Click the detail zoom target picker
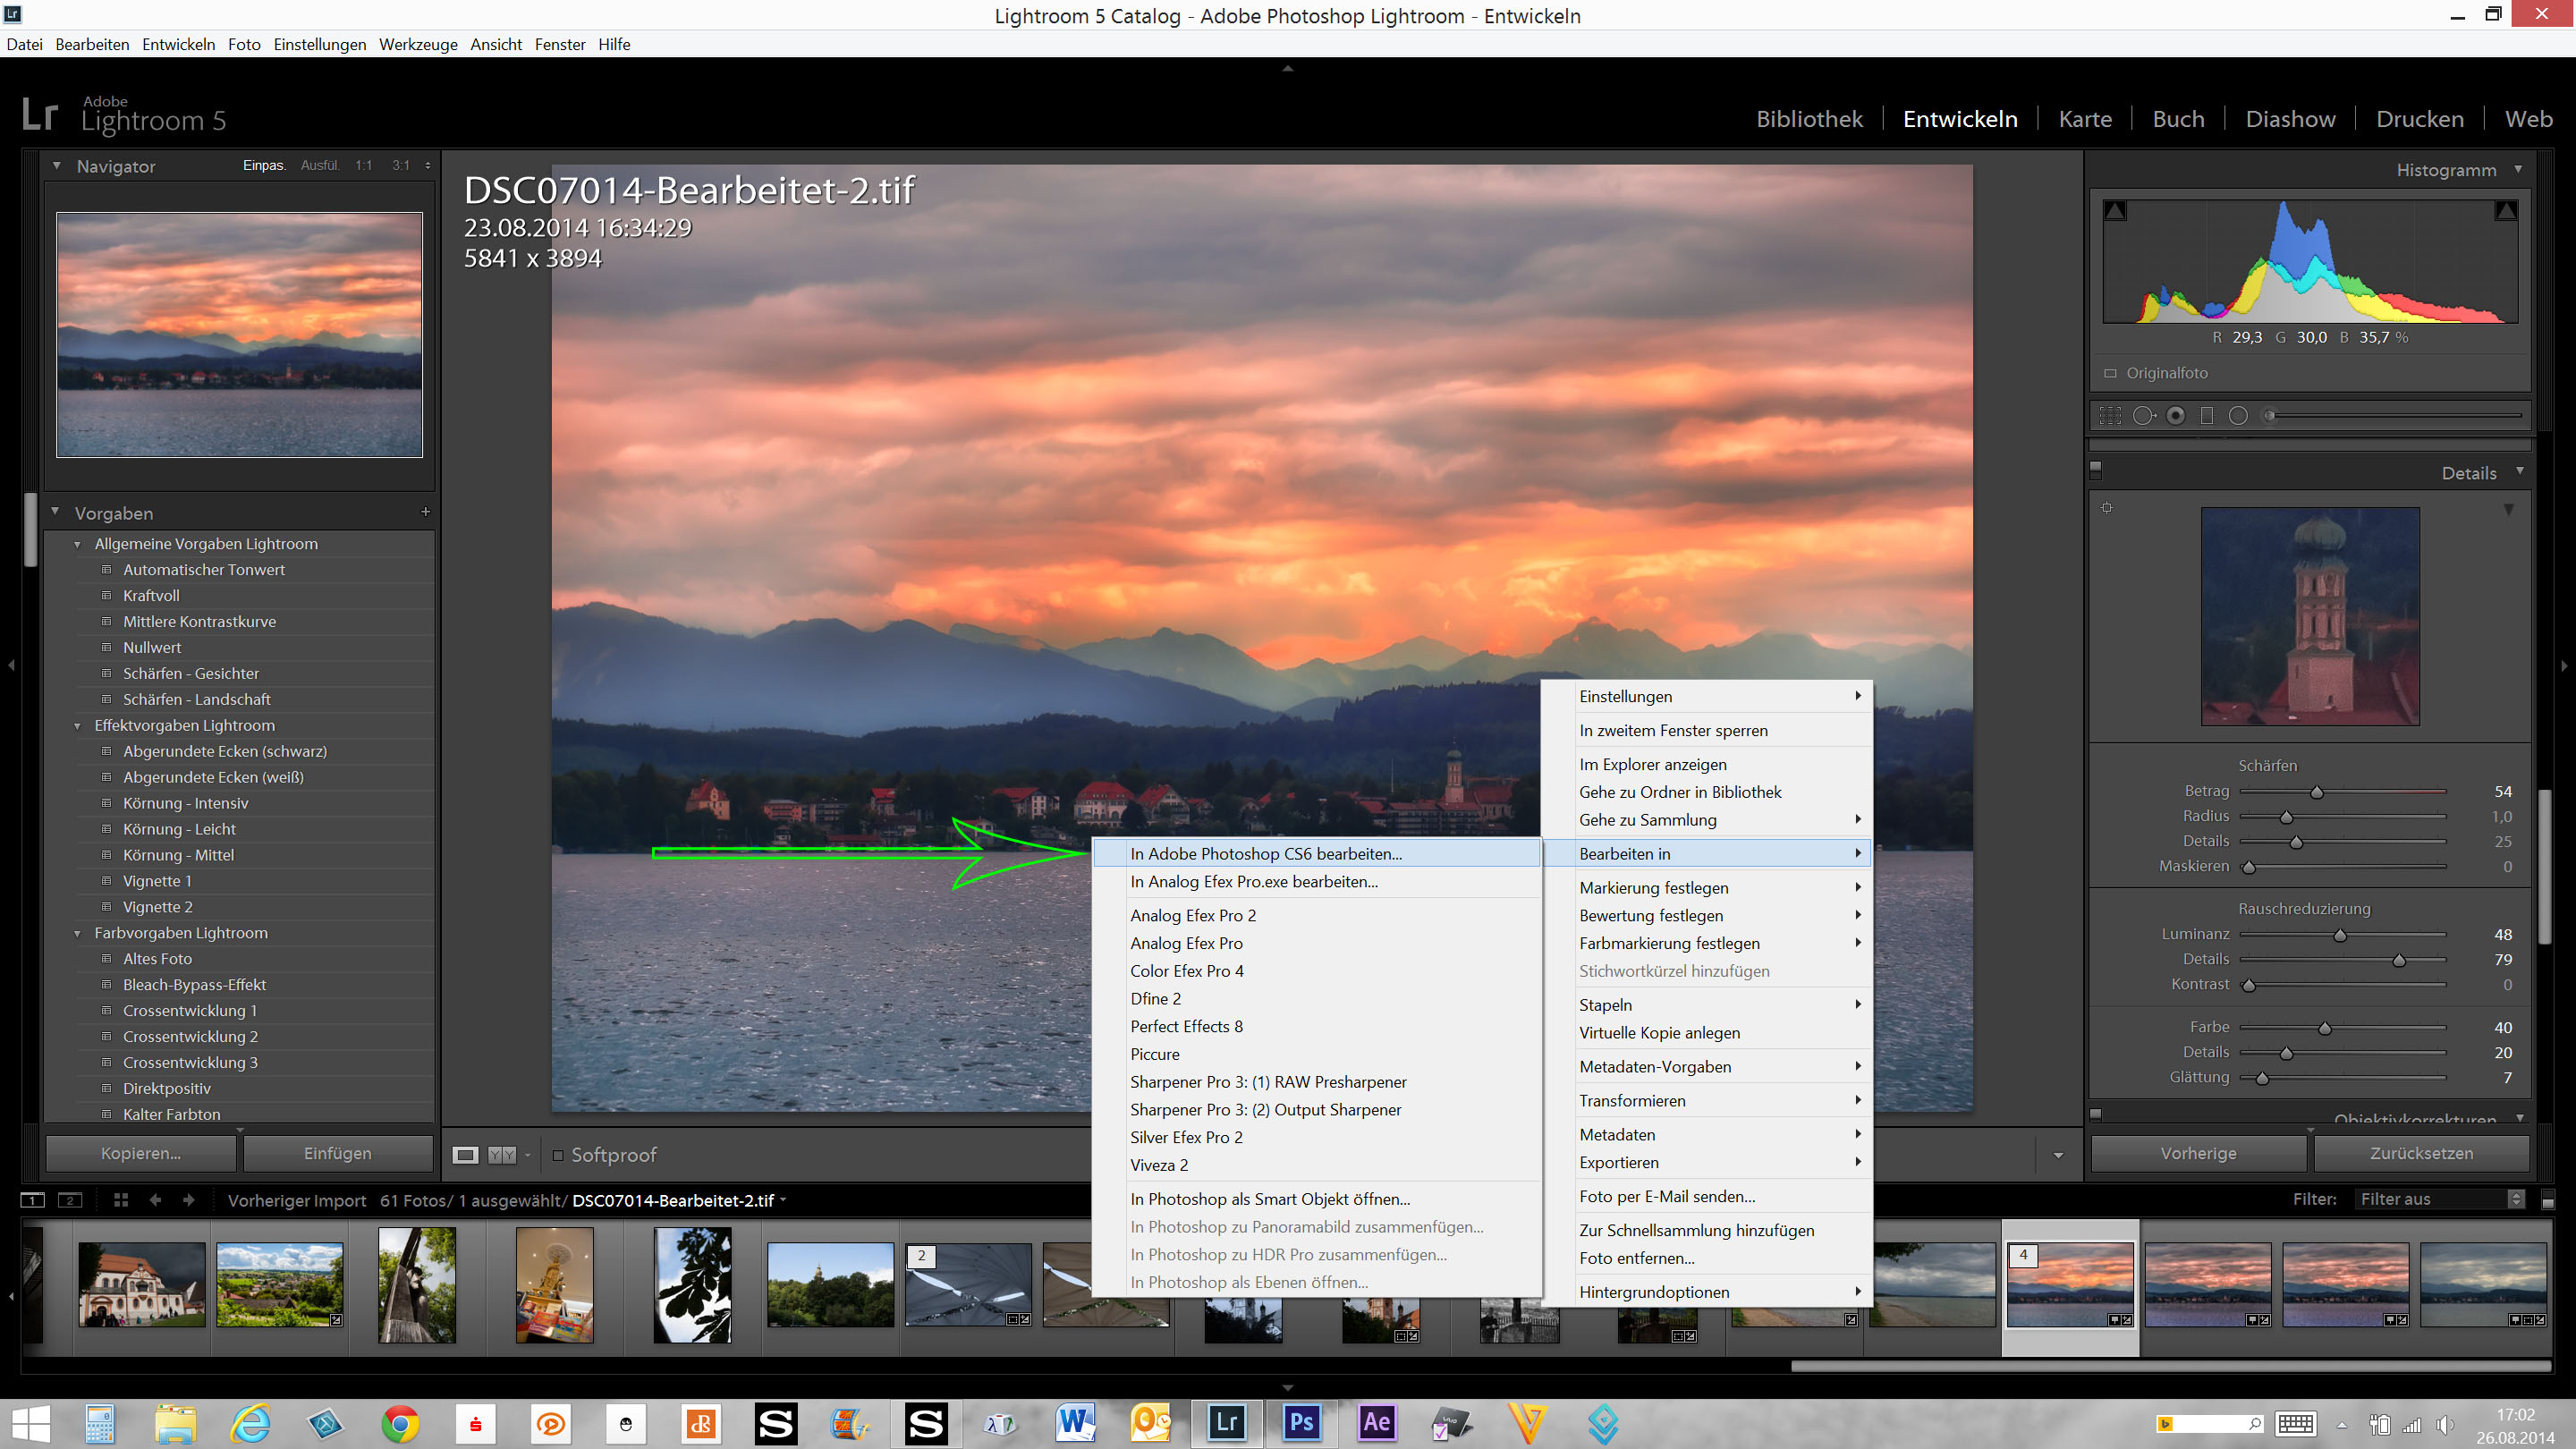Screen dimensions: 2576x1449 [2107, 508]
